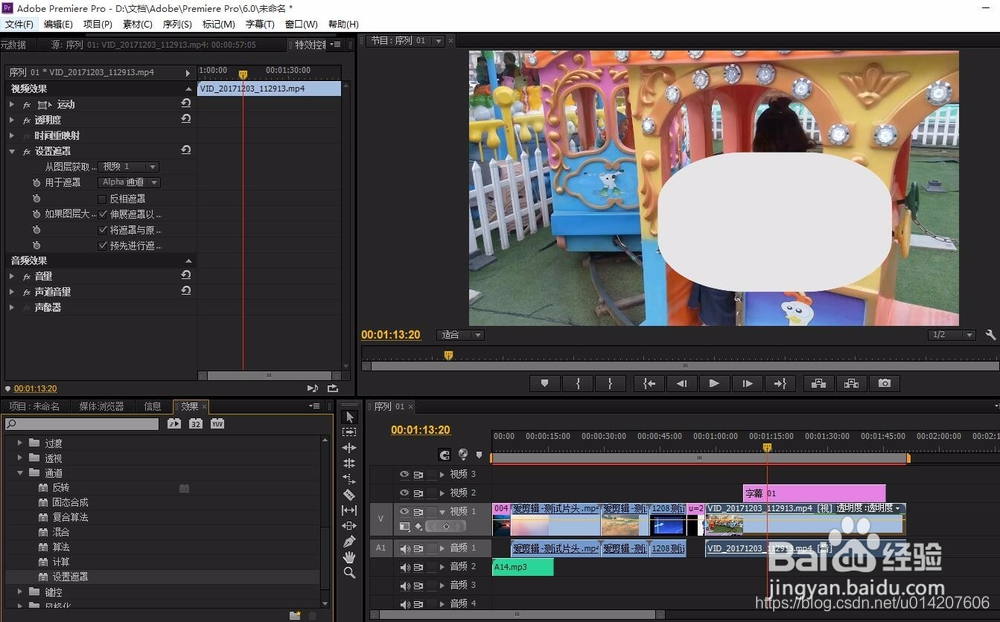1000x622 pixels.
Task: Click the Go to Out point button
Action: (780, 383)
